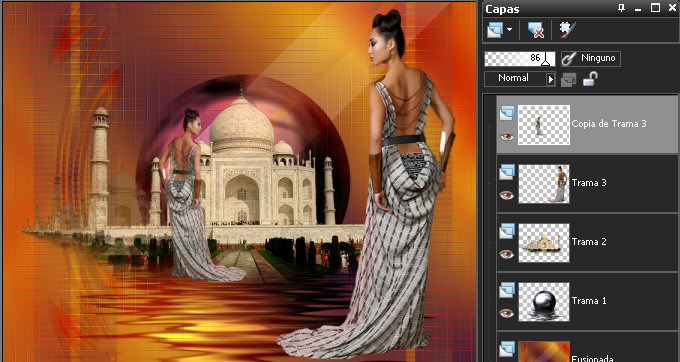Click the Edit Selection icon
The height and width of the screenshot is (362, 680).
click(x=567, y=30)
